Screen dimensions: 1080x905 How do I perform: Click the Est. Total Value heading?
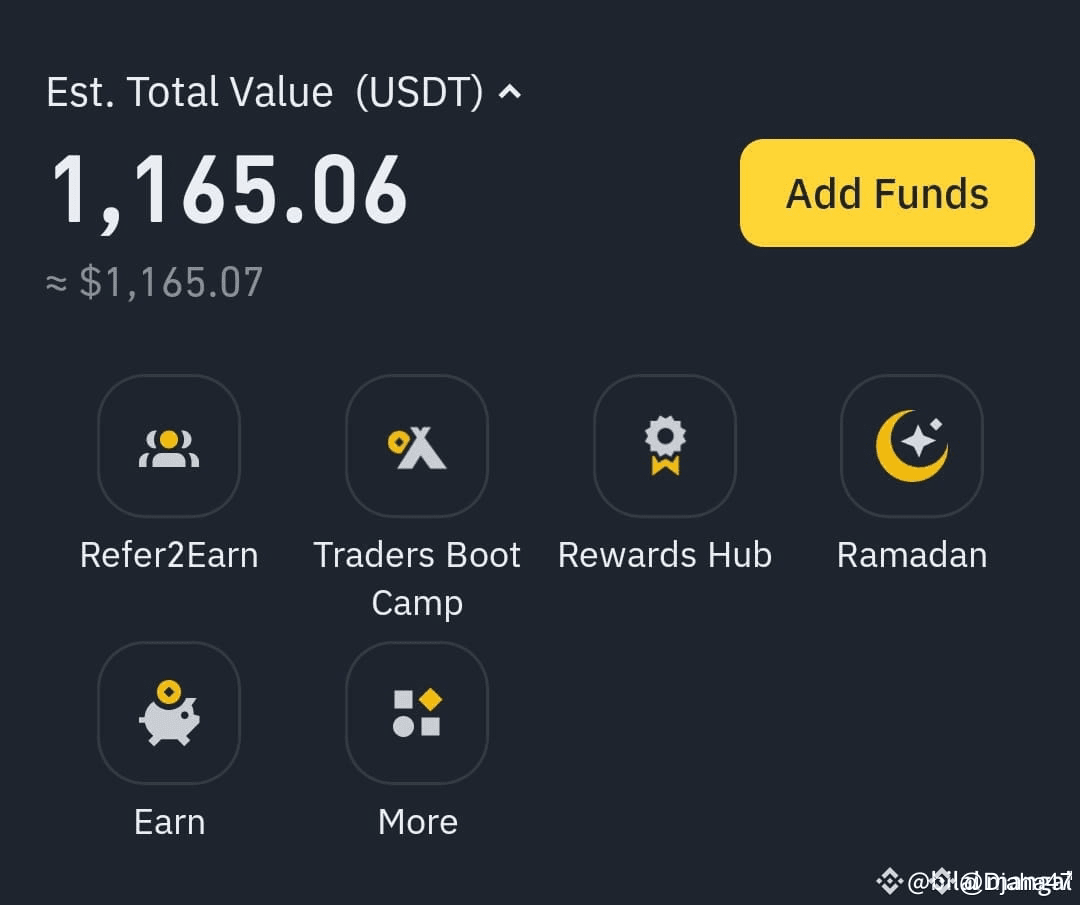pos(189,92)
